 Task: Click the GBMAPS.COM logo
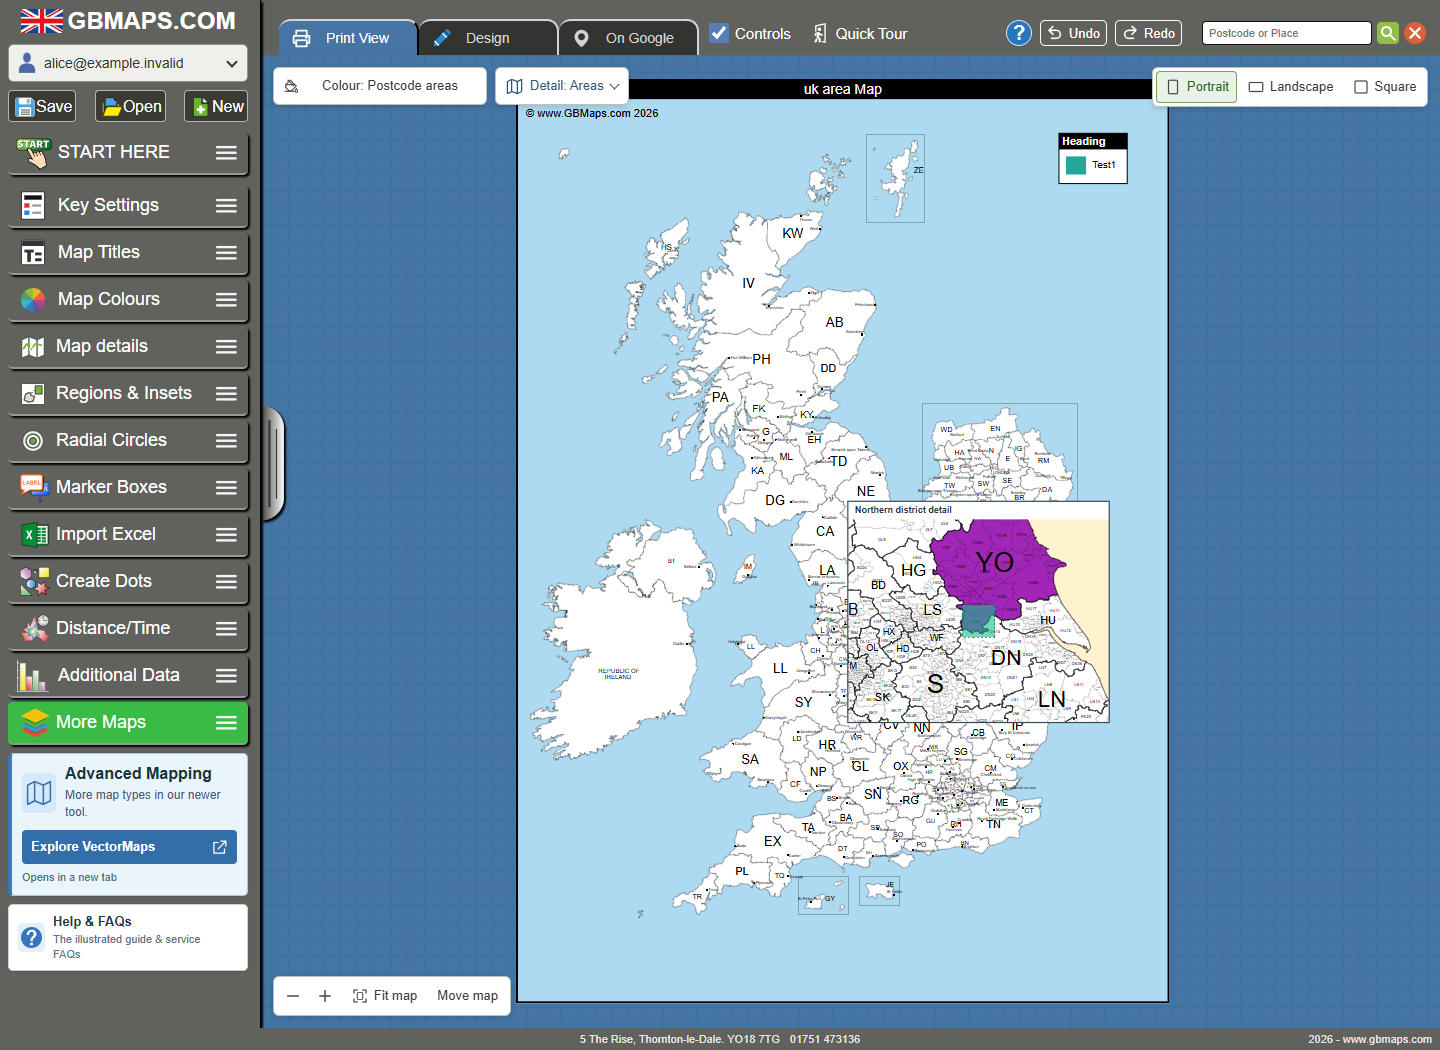(128, 20)
